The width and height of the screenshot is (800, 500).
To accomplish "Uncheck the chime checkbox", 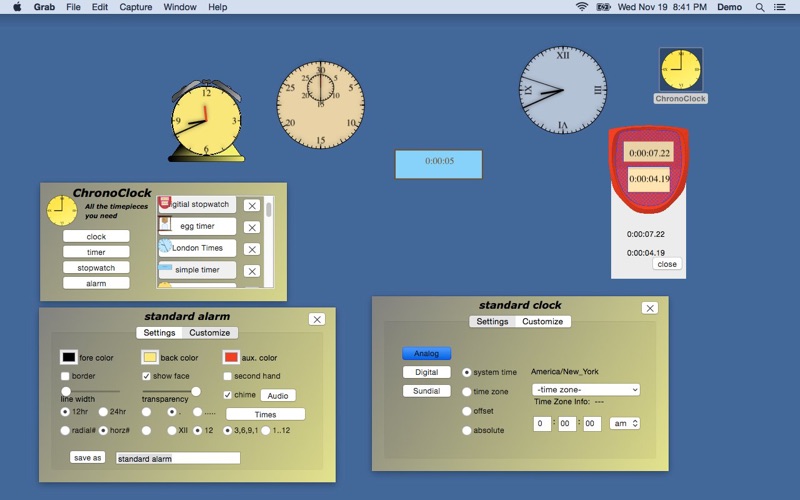I will (228, 394).
